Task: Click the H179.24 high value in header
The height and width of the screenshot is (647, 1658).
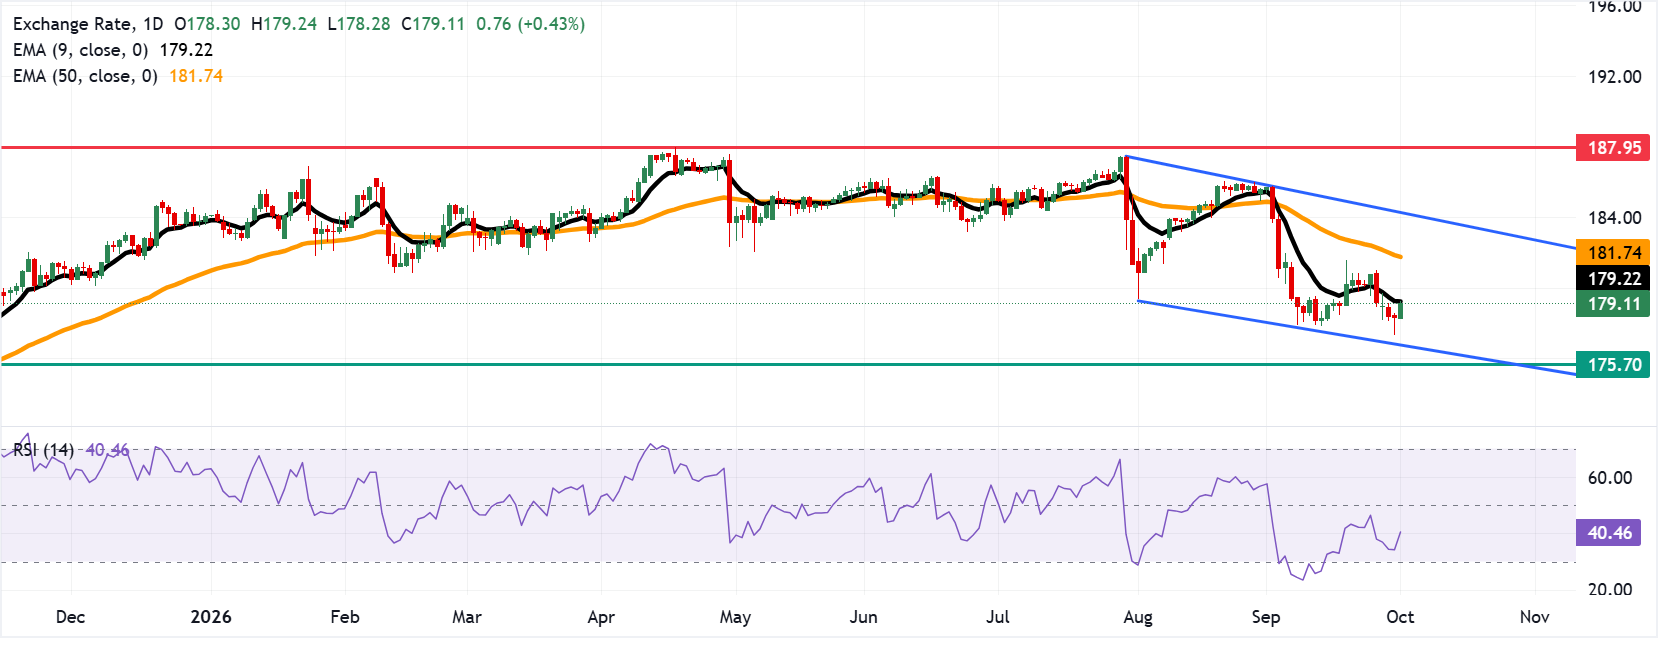Action: tap(283, 24)
